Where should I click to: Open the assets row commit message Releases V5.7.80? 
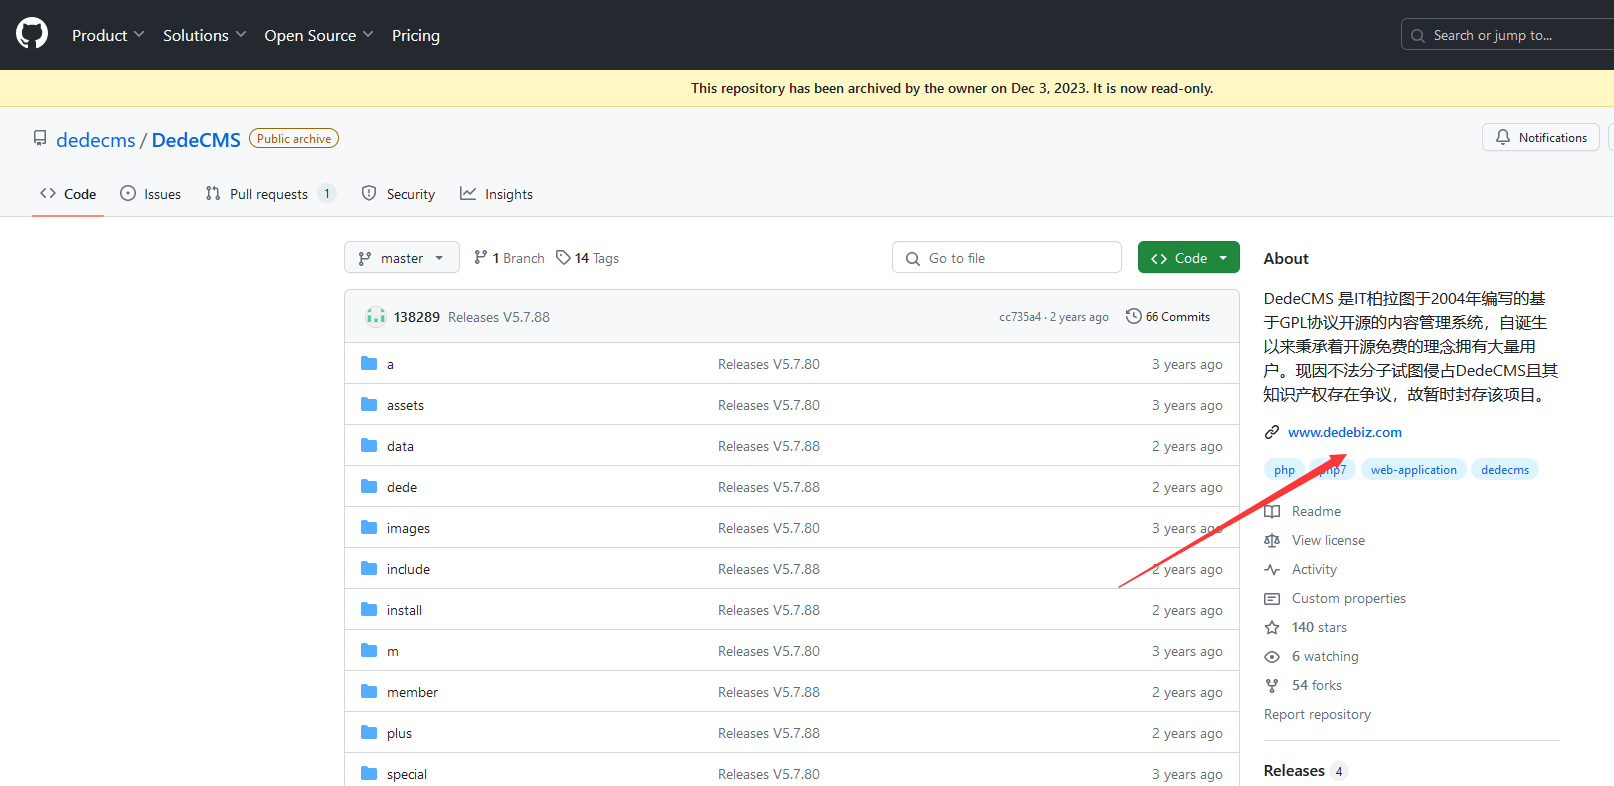(x=769, y=406)
